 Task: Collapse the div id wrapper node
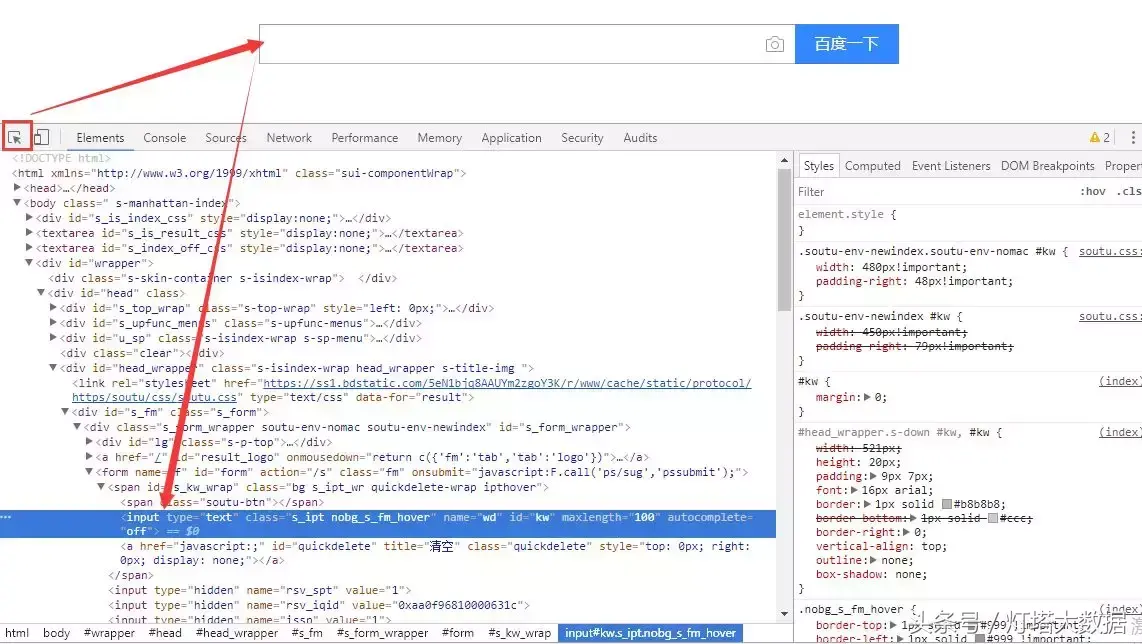(29, 262)
